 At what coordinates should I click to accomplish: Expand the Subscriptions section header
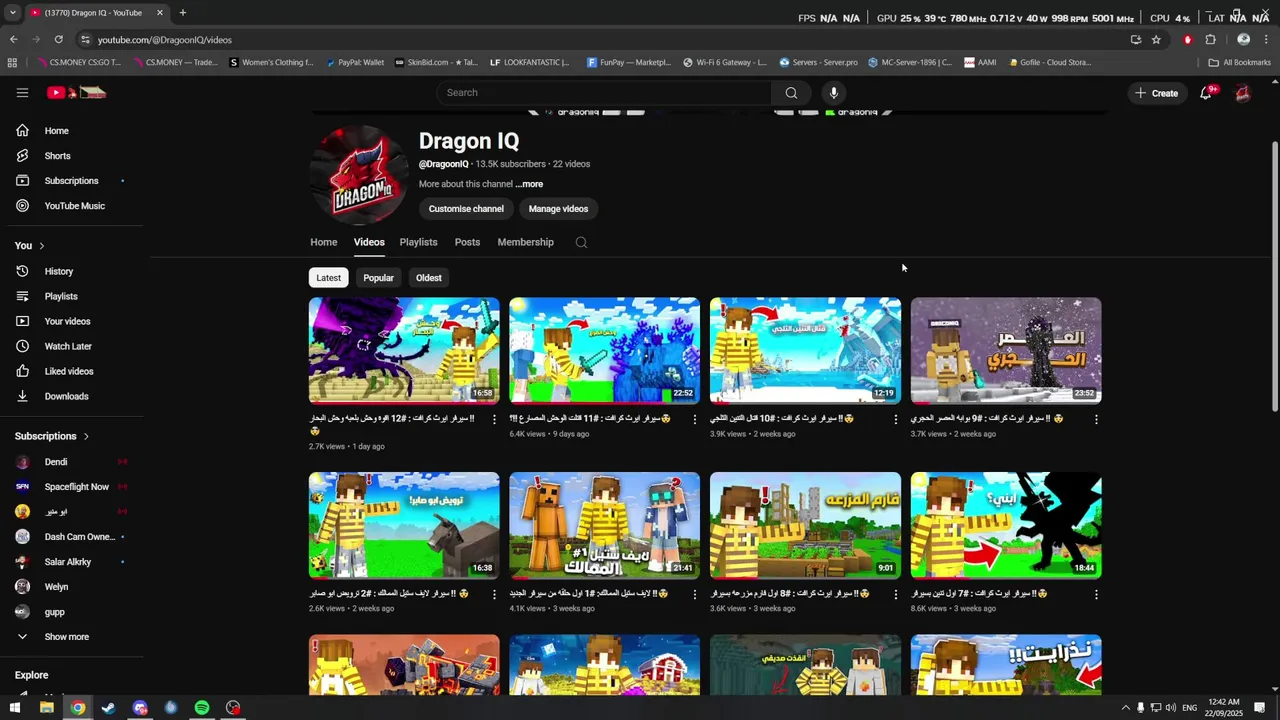[52, 436]
